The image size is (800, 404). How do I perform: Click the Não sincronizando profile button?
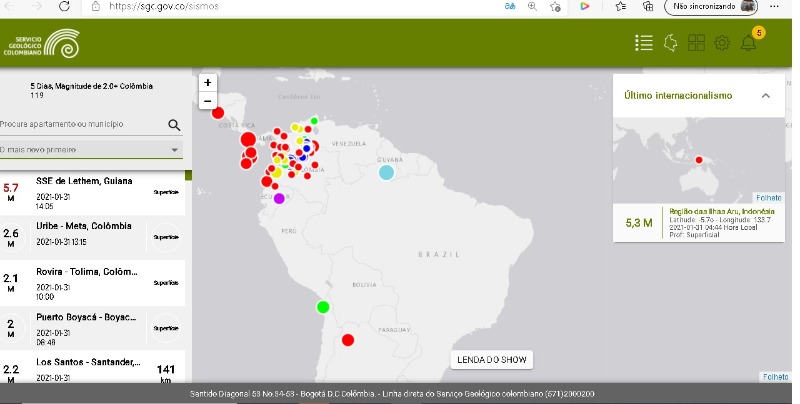(712, 6)
